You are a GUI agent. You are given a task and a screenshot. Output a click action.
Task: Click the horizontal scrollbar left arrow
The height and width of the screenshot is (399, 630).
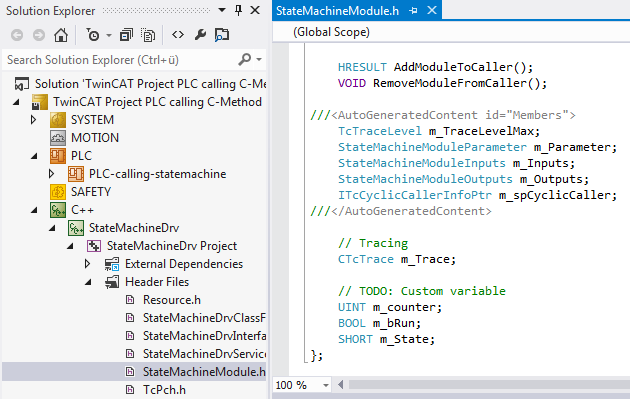[341, 385]
